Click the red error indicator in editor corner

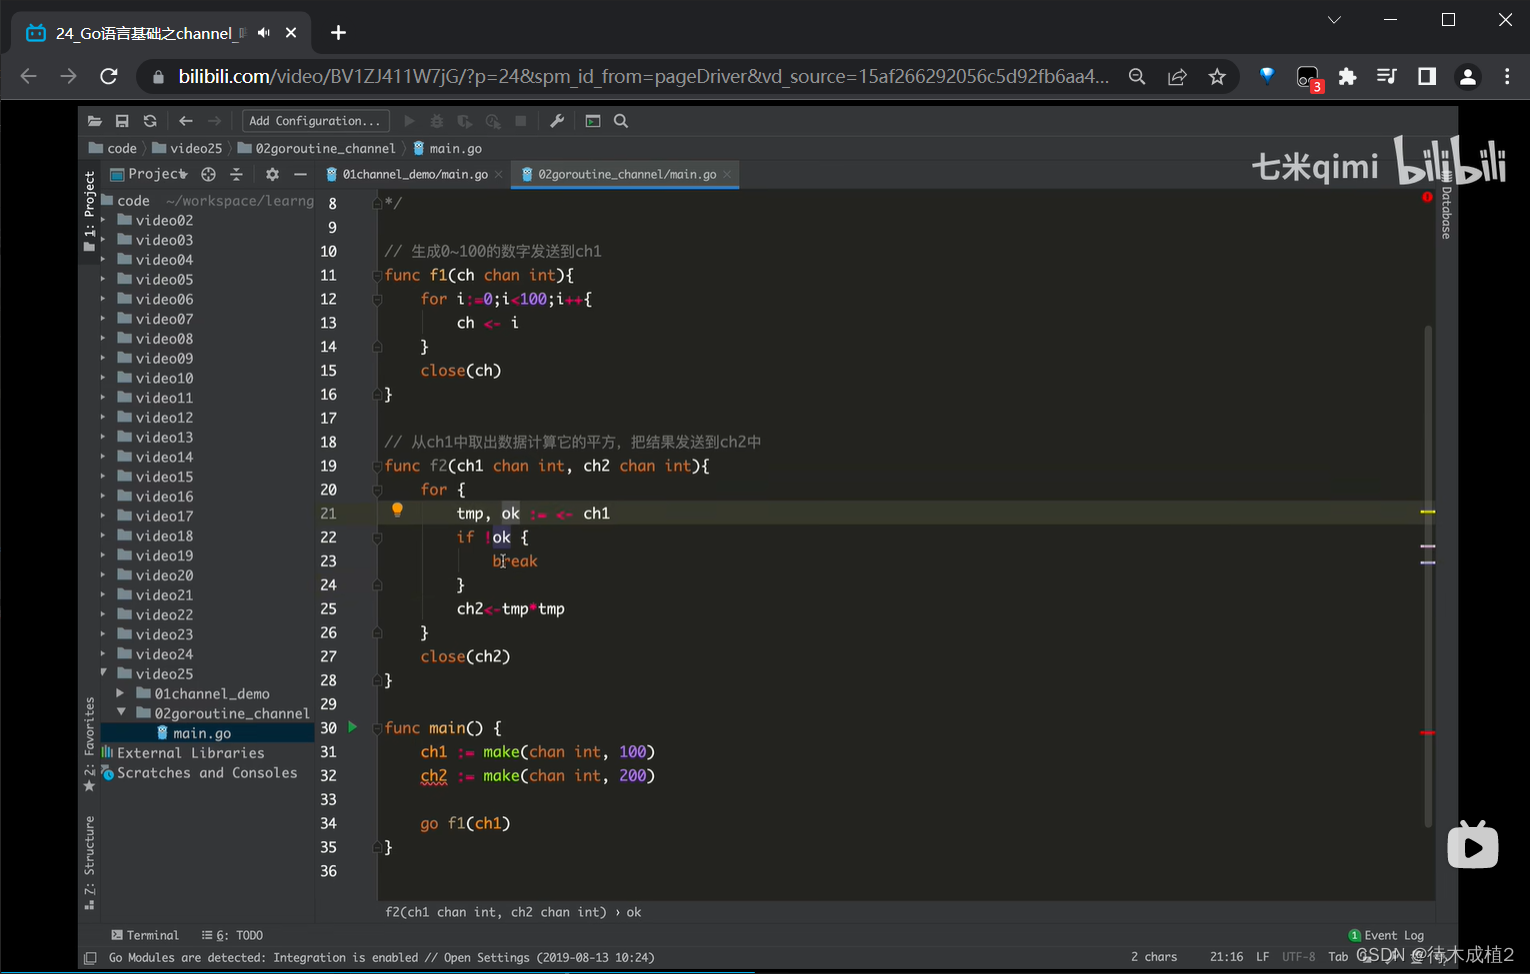tap(1427, 197)
